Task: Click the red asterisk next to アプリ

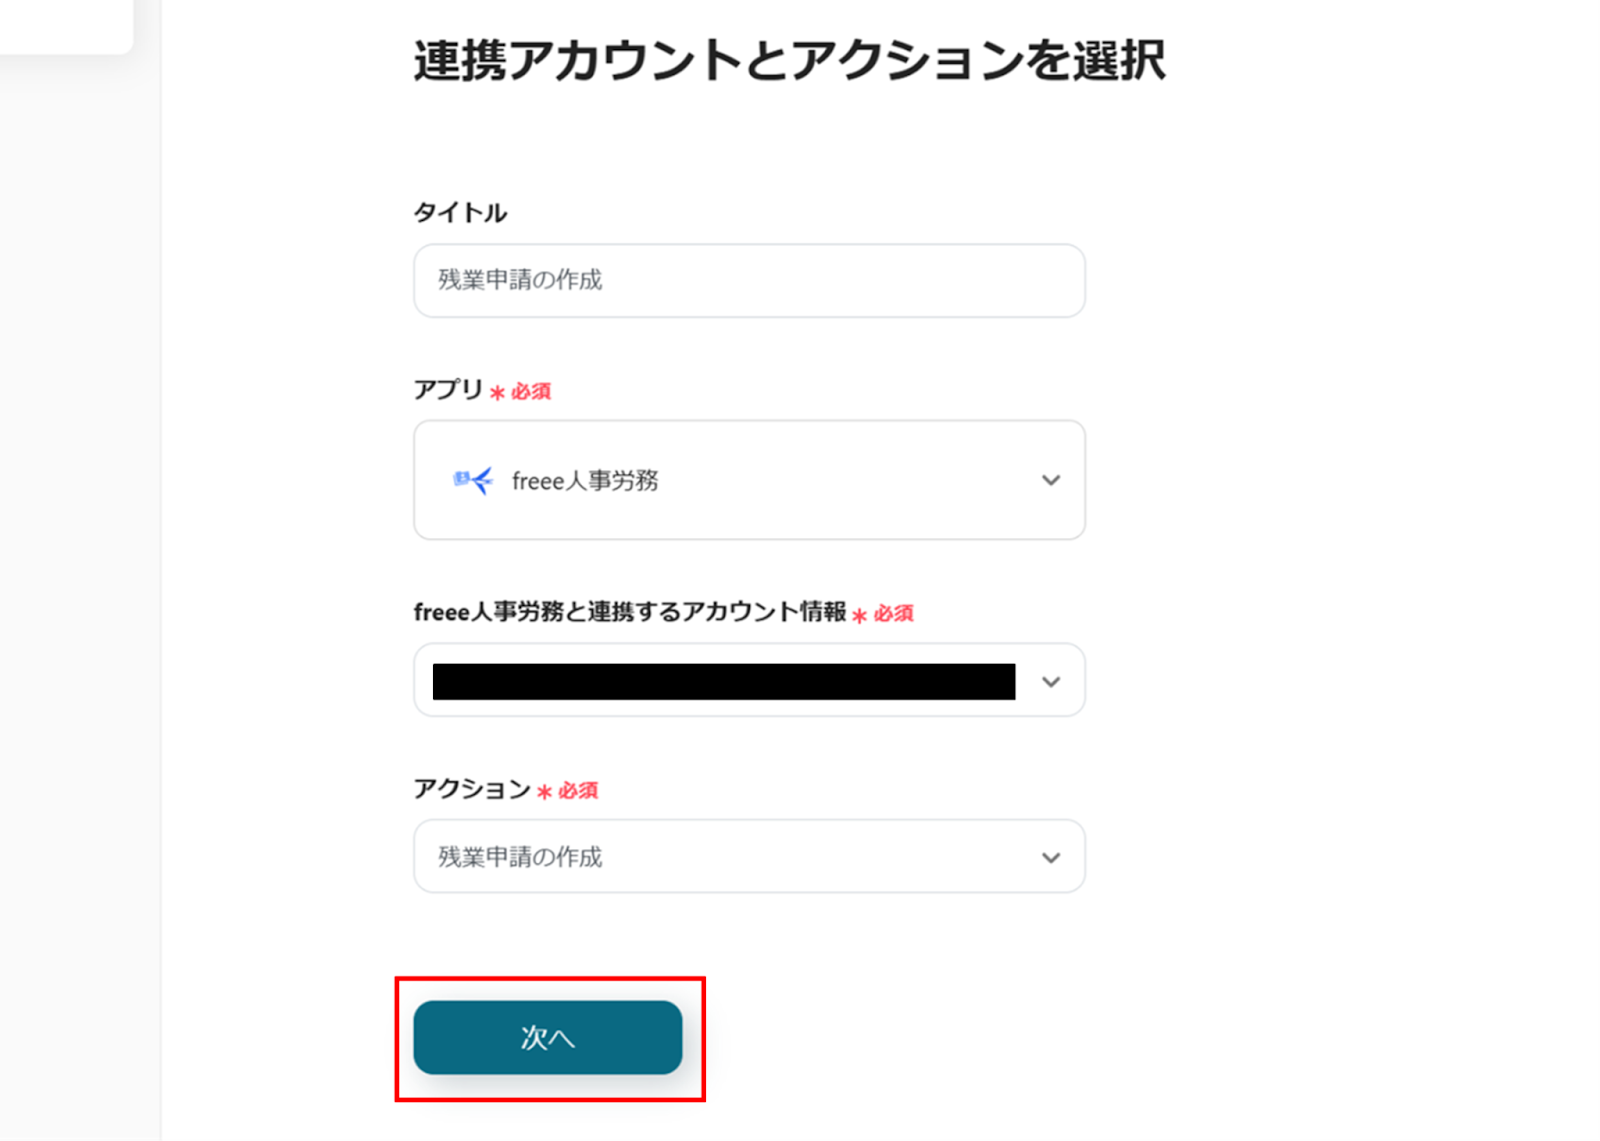Action: pyautogui.click(x=497, y=393)
